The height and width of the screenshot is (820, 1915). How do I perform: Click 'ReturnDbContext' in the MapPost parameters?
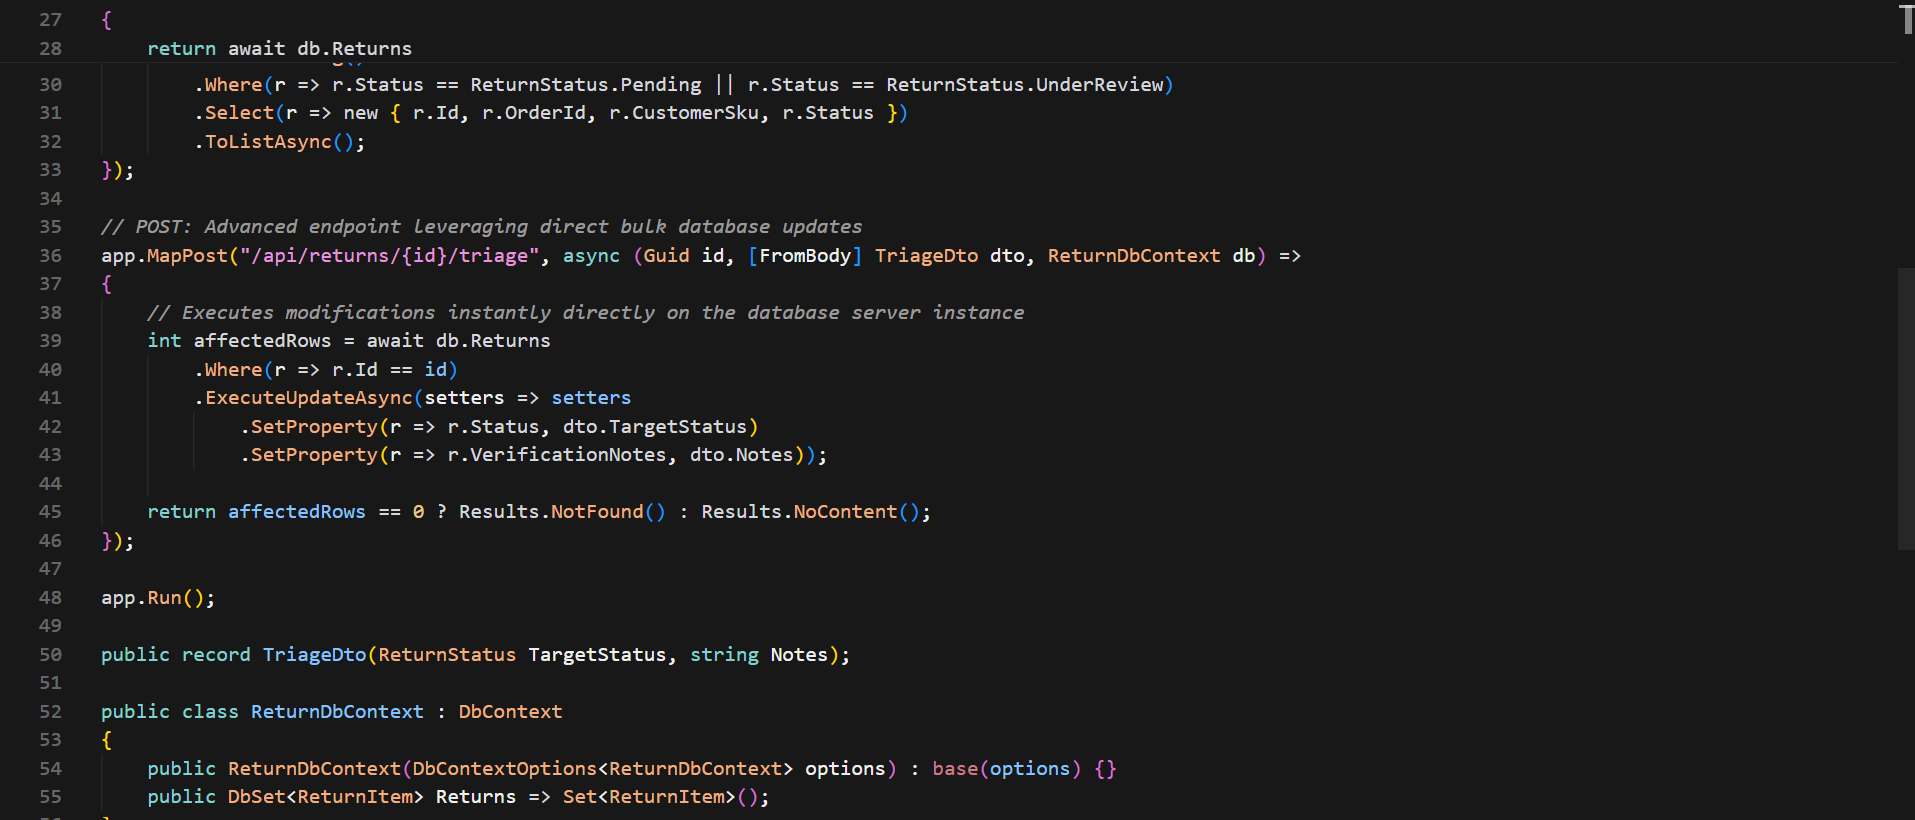click(x=1134, y=256)
